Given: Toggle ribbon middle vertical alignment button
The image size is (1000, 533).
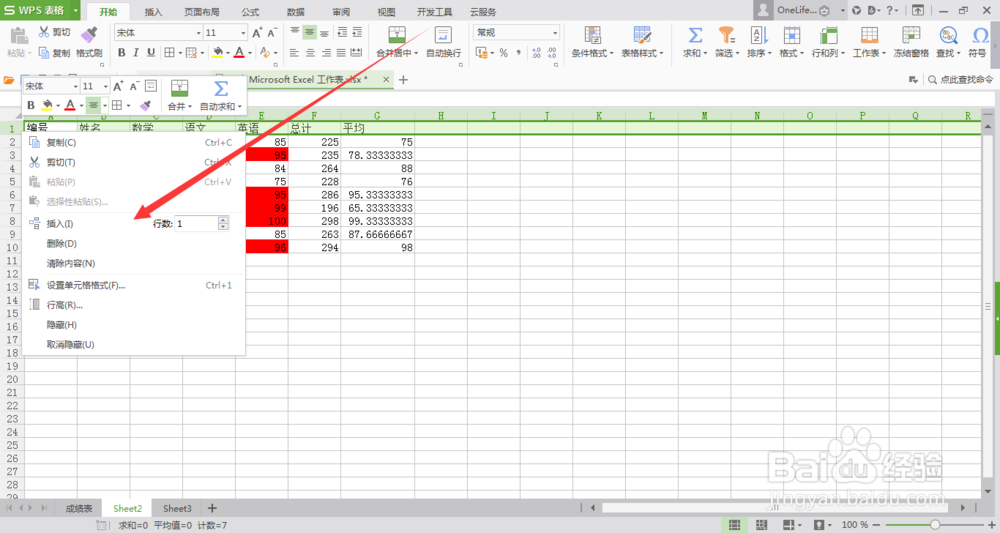Looking at the screenshot, I should [x=309, y=33].
